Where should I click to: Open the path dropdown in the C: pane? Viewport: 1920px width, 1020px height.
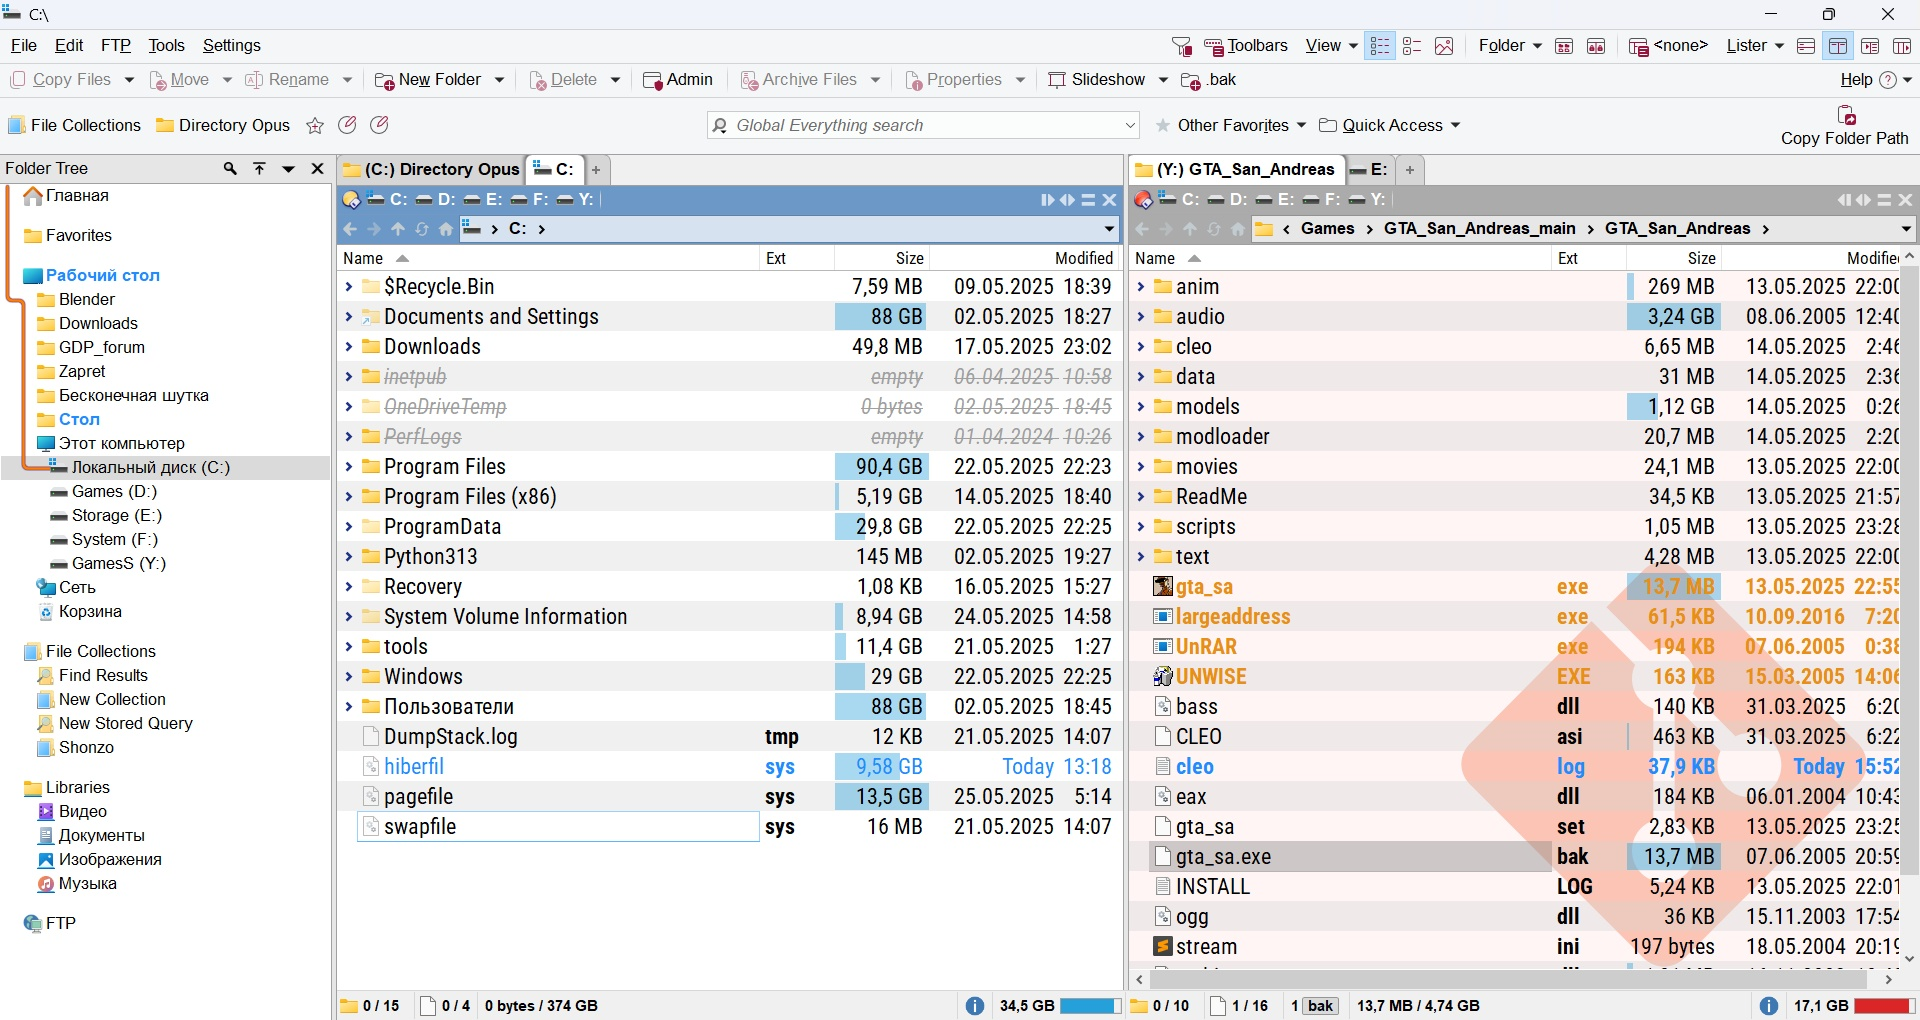[1109, 229]
